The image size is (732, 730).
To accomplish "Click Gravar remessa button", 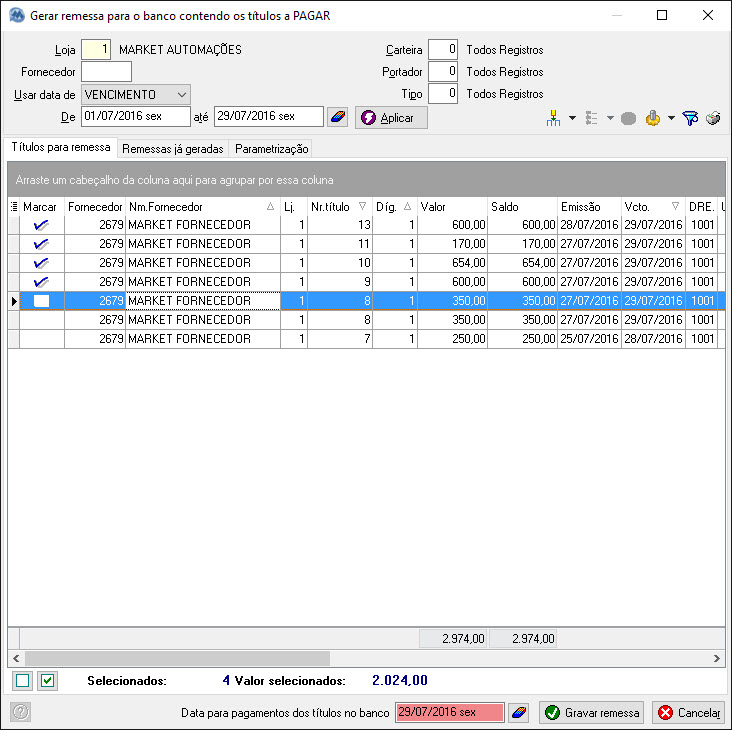I will point(591,713).
